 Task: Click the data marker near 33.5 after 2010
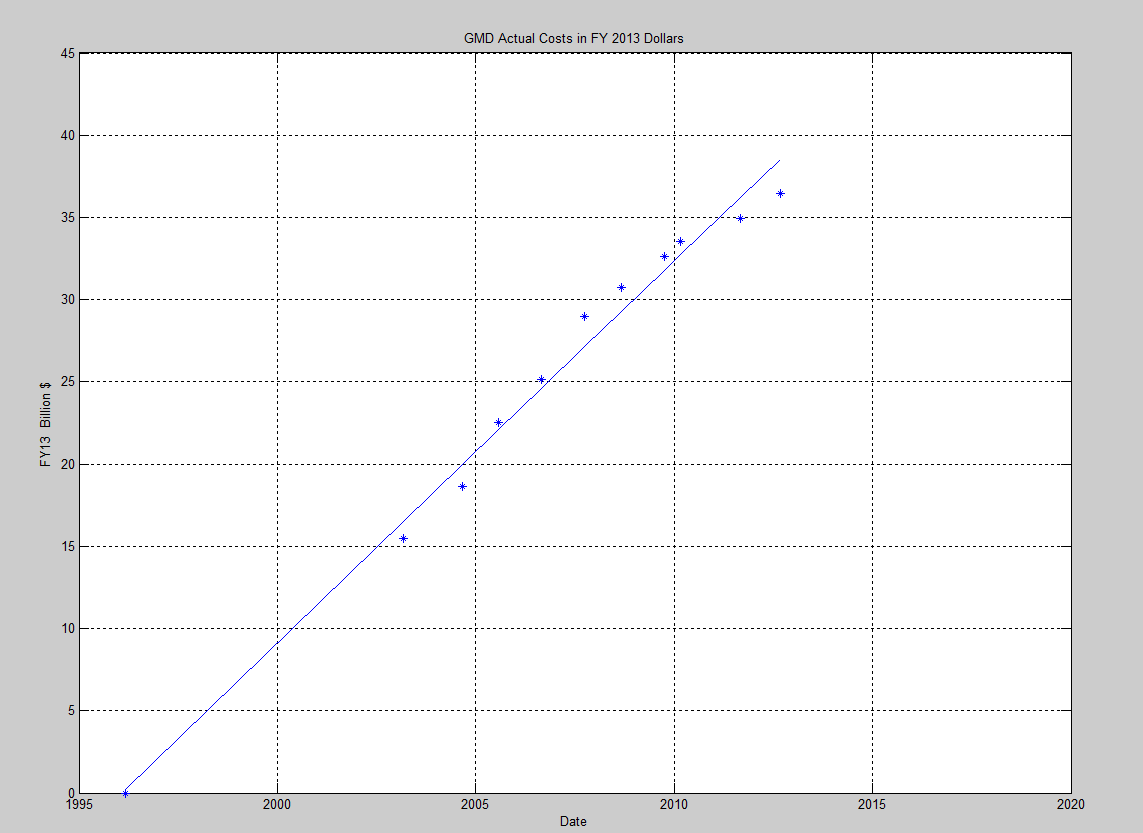pos(680,241)
